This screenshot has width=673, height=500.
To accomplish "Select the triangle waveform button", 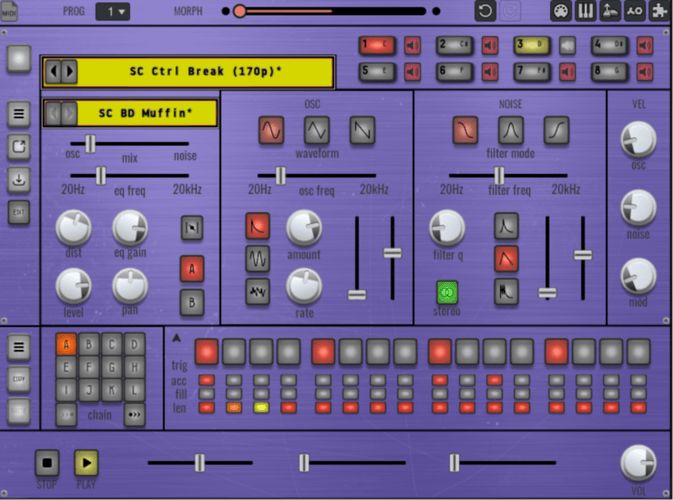I will click(317, 130).
